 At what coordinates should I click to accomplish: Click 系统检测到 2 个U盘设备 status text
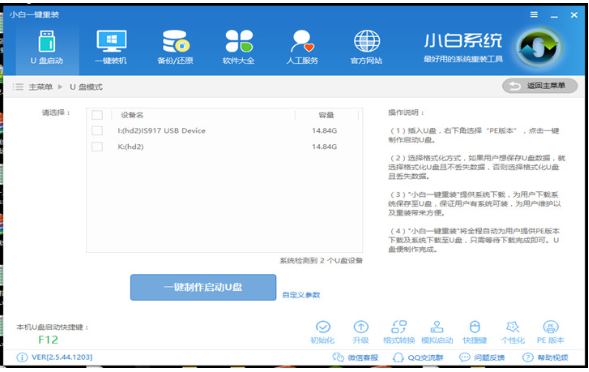(321, 260)
